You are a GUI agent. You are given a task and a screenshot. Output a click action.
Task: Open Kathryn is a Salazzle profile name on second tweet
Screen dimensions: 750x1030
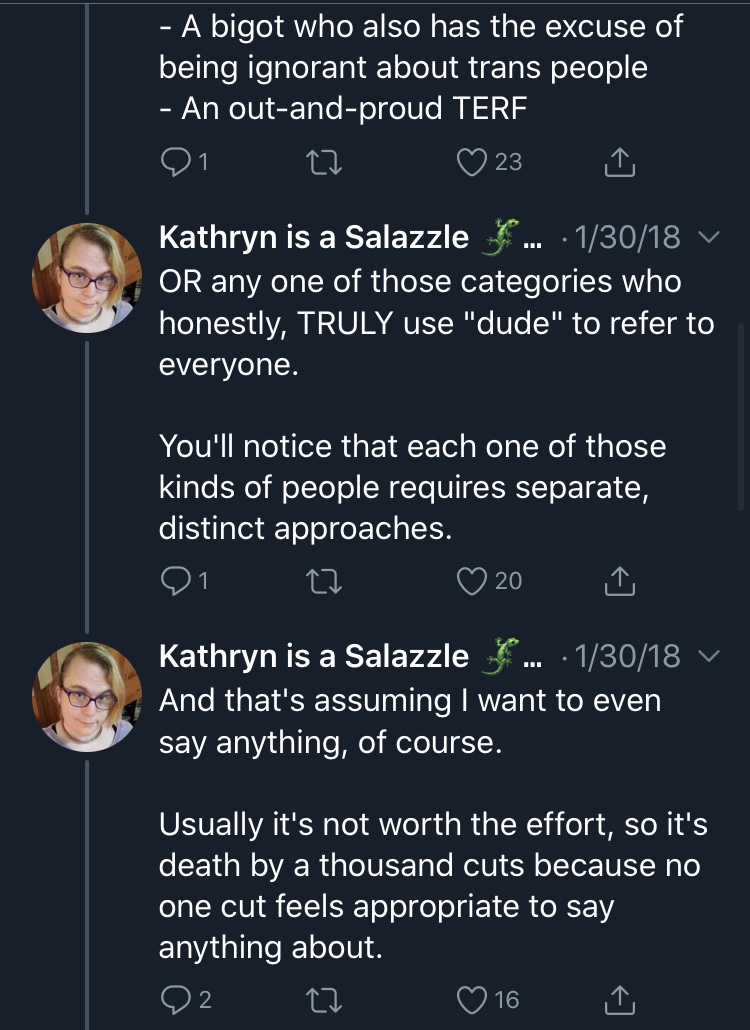314,237
